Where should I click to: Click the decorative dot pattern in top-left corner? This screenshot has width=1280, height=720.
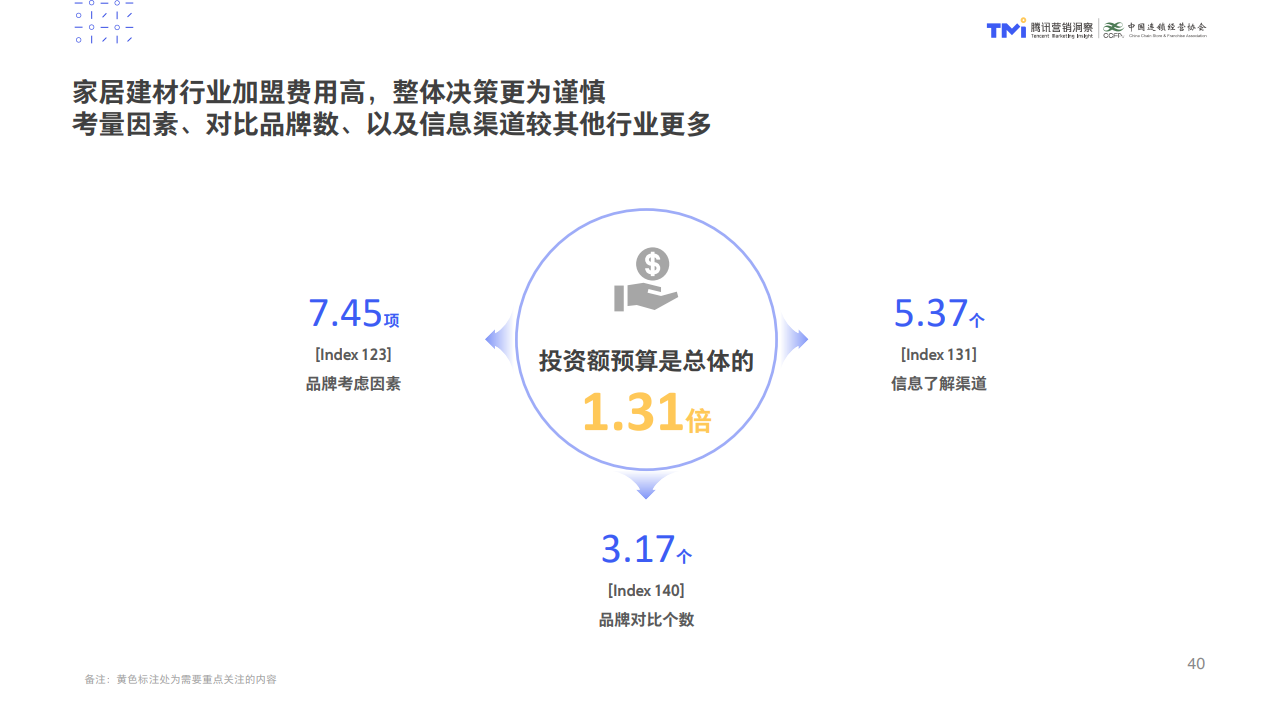(104, 22)
